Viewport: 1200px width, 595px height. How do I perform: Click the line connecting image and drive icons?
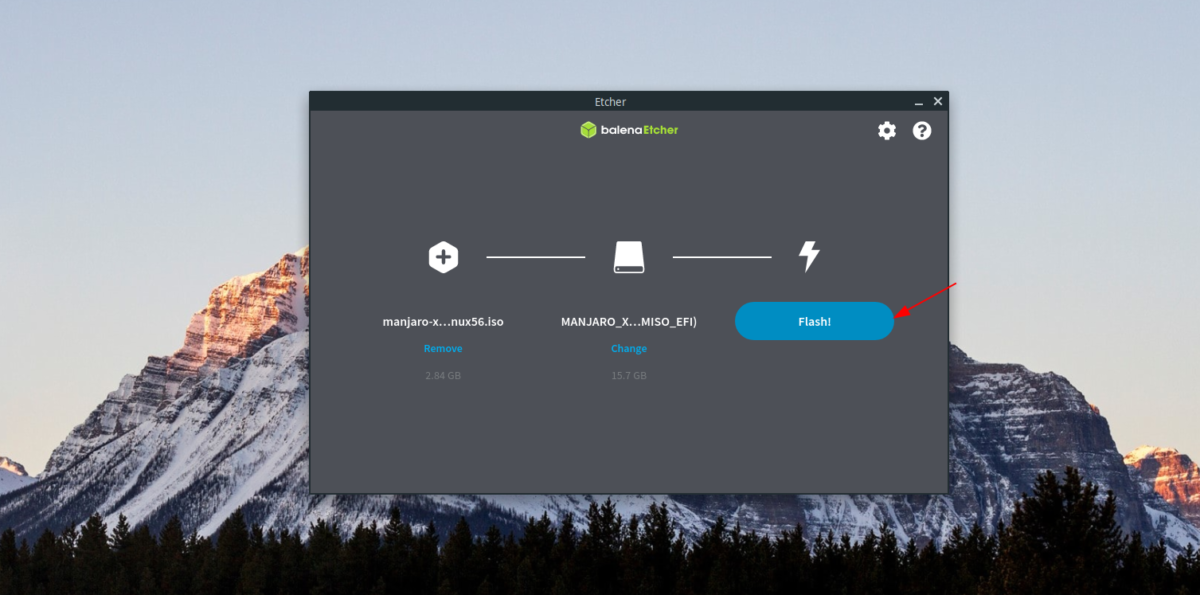pyautogui.click(x=535, y=256)
